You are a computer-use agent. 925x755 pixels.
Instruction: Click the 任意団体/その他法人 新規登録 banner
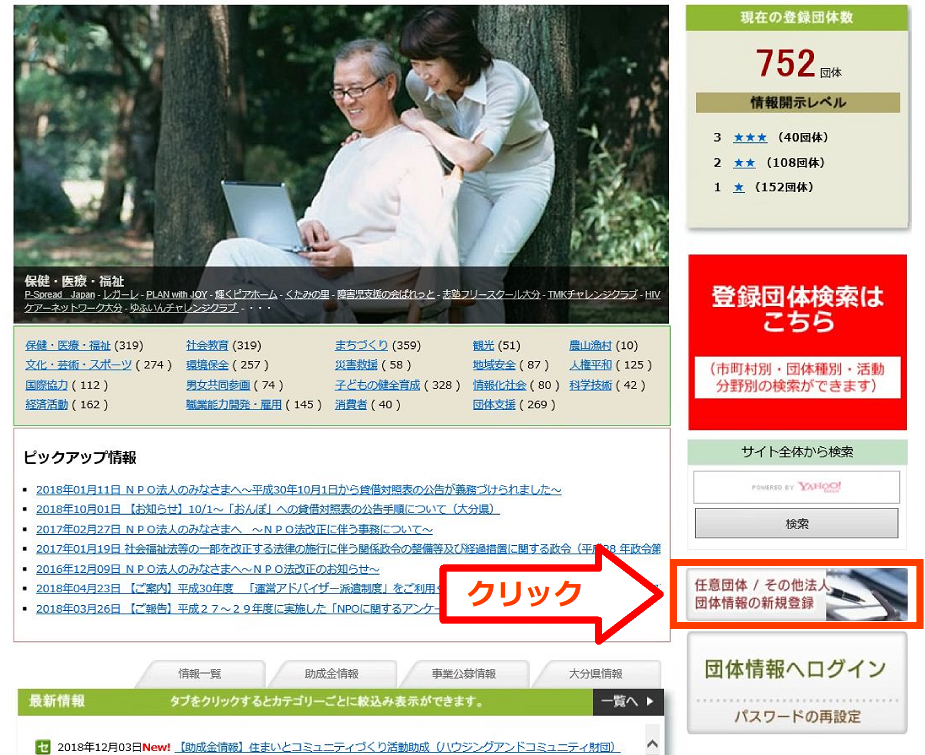click(797, 594)
